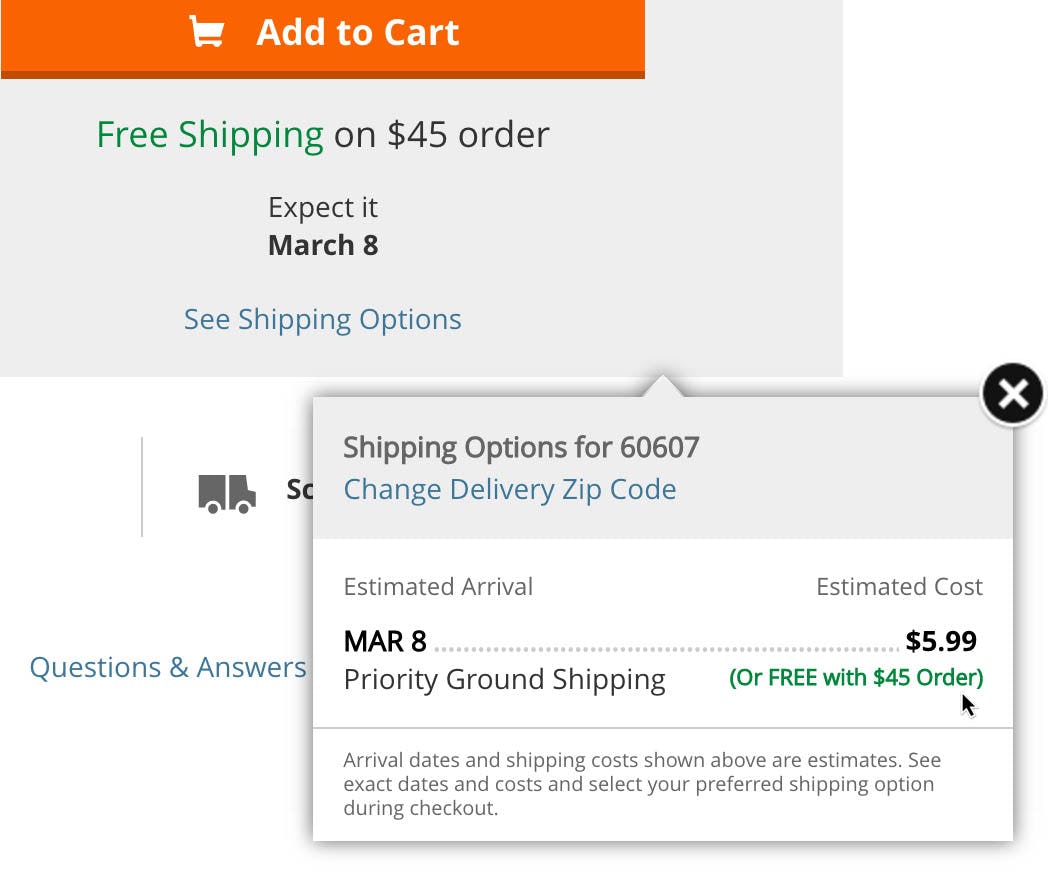Click the Or FREE with $45 Order note
The image size is (1048, 888).
click(856, 678)
